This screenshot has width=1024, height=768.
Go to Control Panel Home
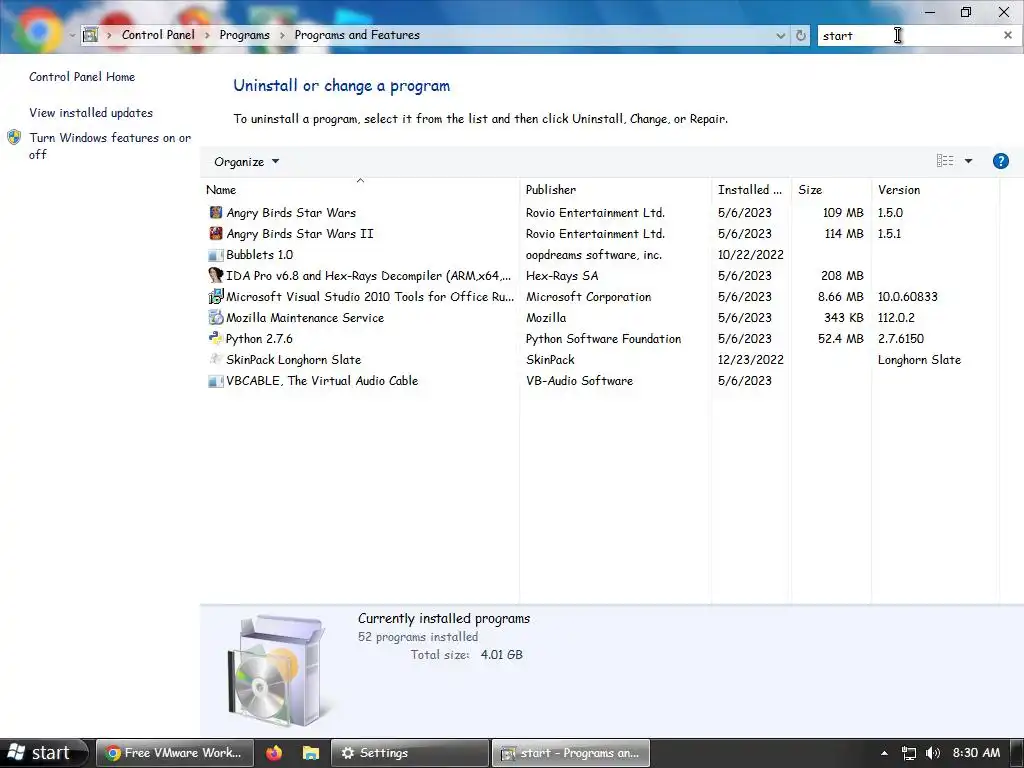tap(82, 77)
